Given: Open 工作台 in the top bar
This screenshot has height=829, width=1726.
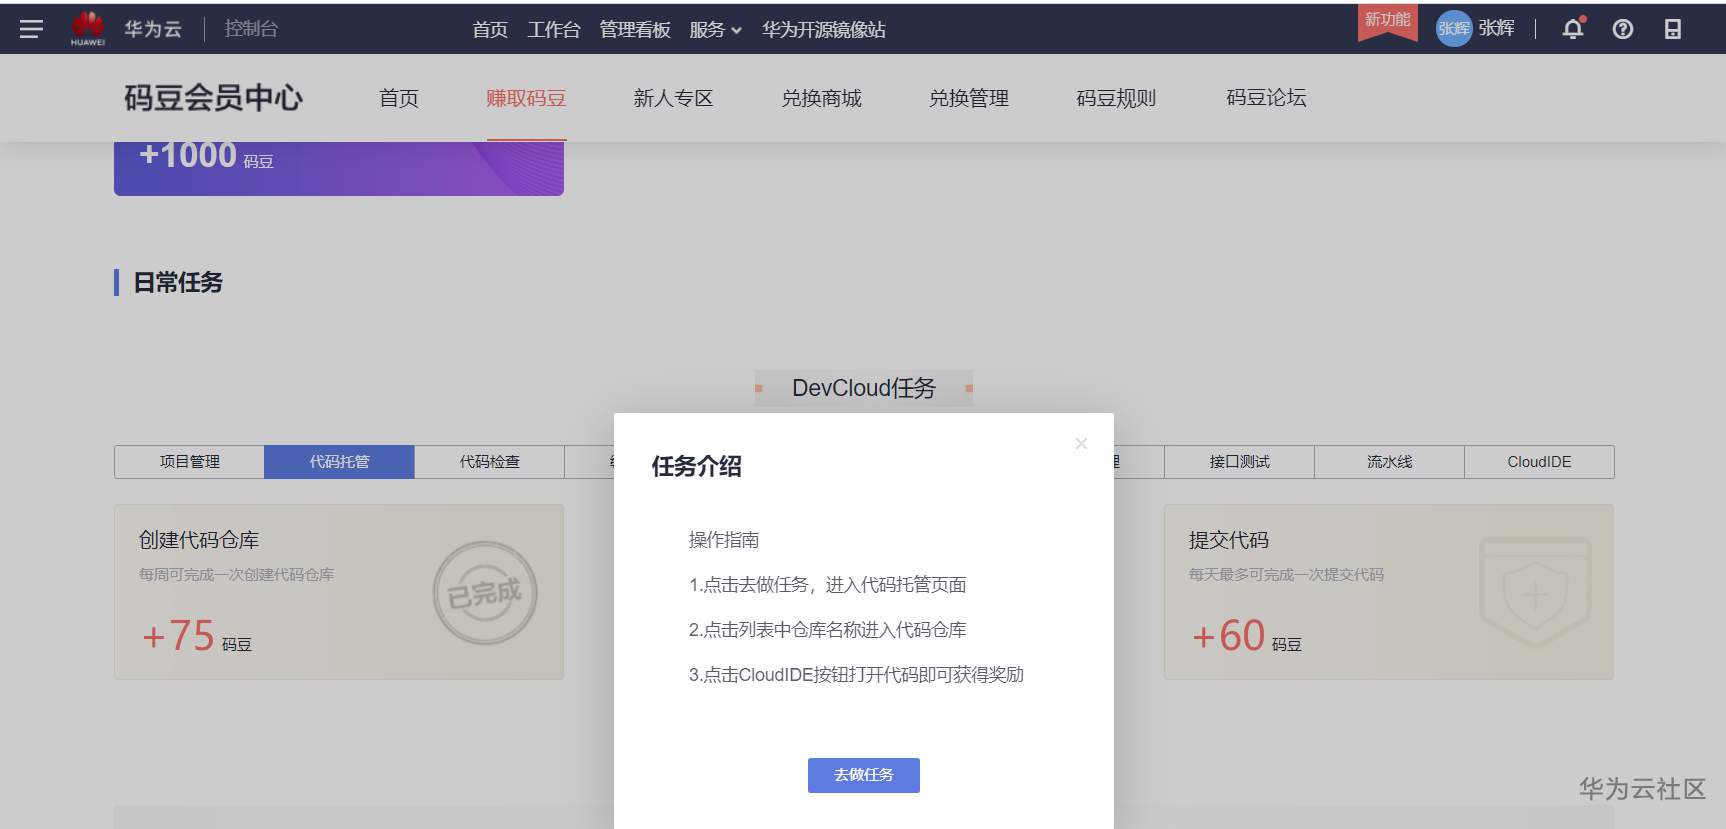Looking at the screenshot, I should point(554,30).
